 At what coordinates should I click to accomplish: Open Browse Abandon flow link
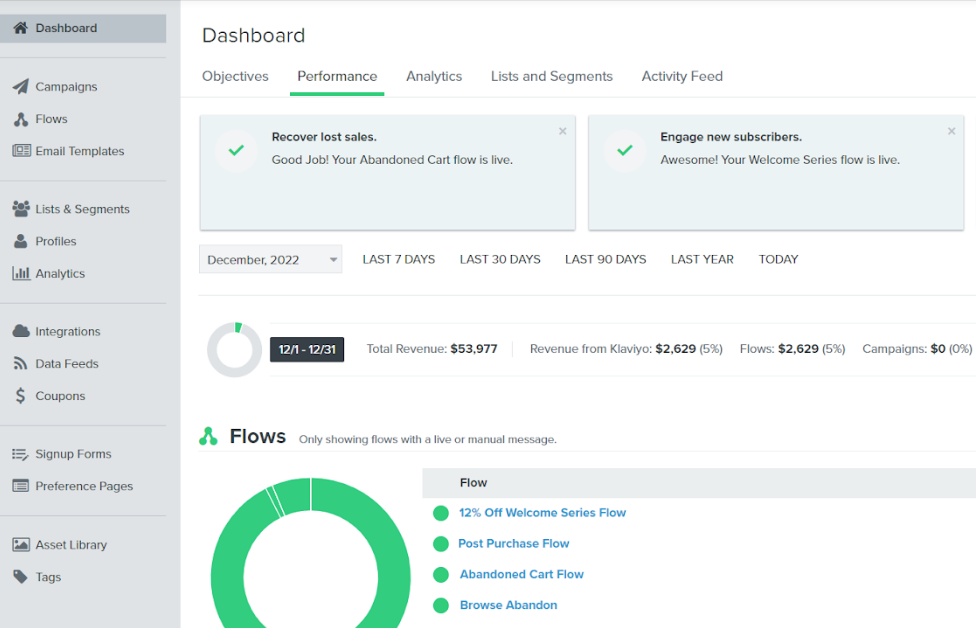[x=508, y=605]
